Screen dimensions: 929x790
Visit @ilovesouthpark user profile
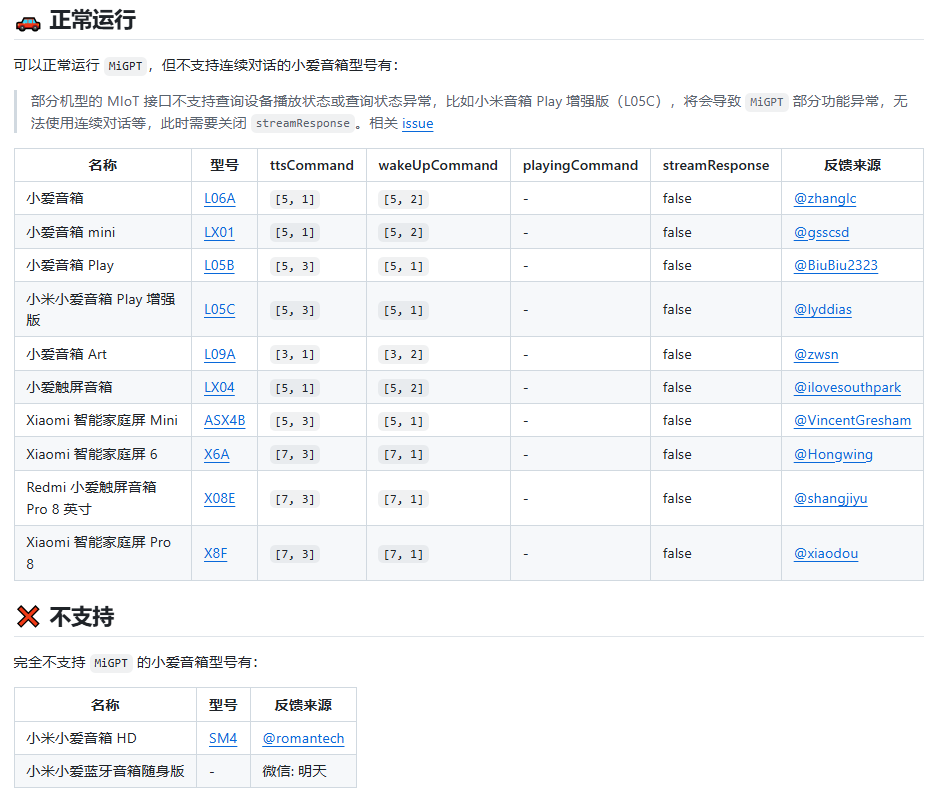[847, 388]
